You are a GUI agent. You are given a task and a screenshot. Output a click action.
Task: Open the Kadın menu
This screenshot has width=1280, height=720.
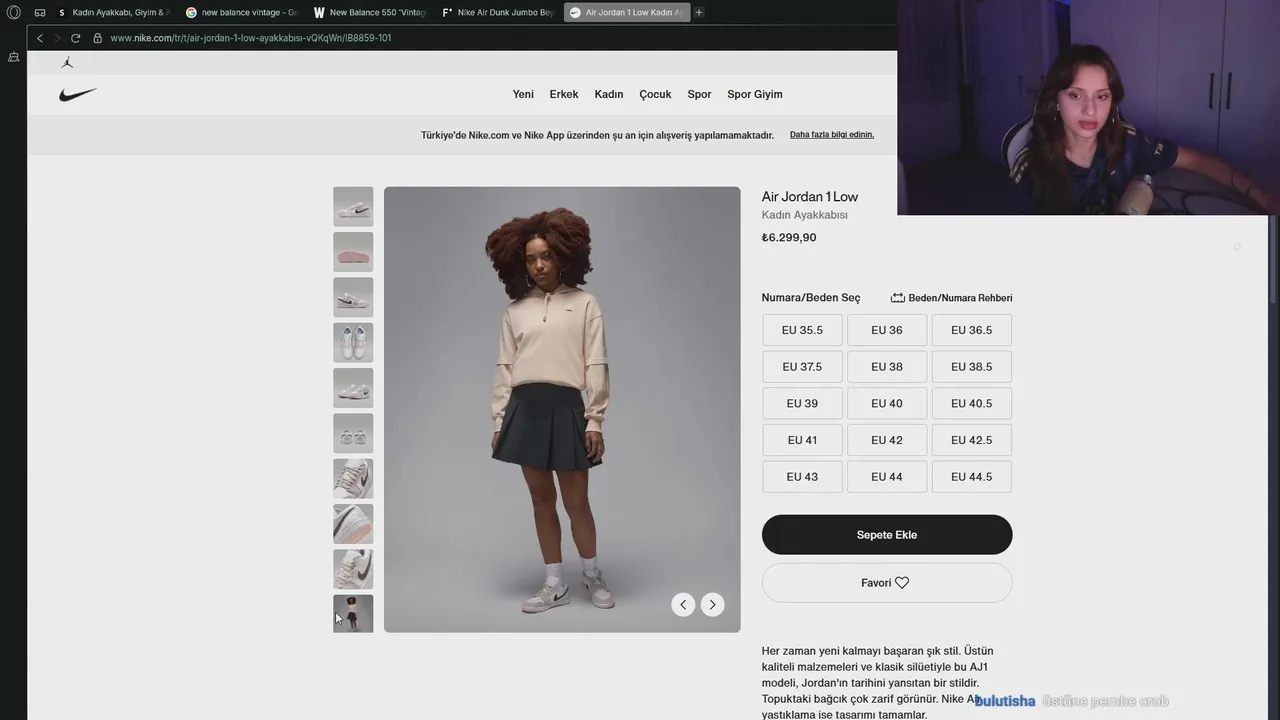click(609, 94)
